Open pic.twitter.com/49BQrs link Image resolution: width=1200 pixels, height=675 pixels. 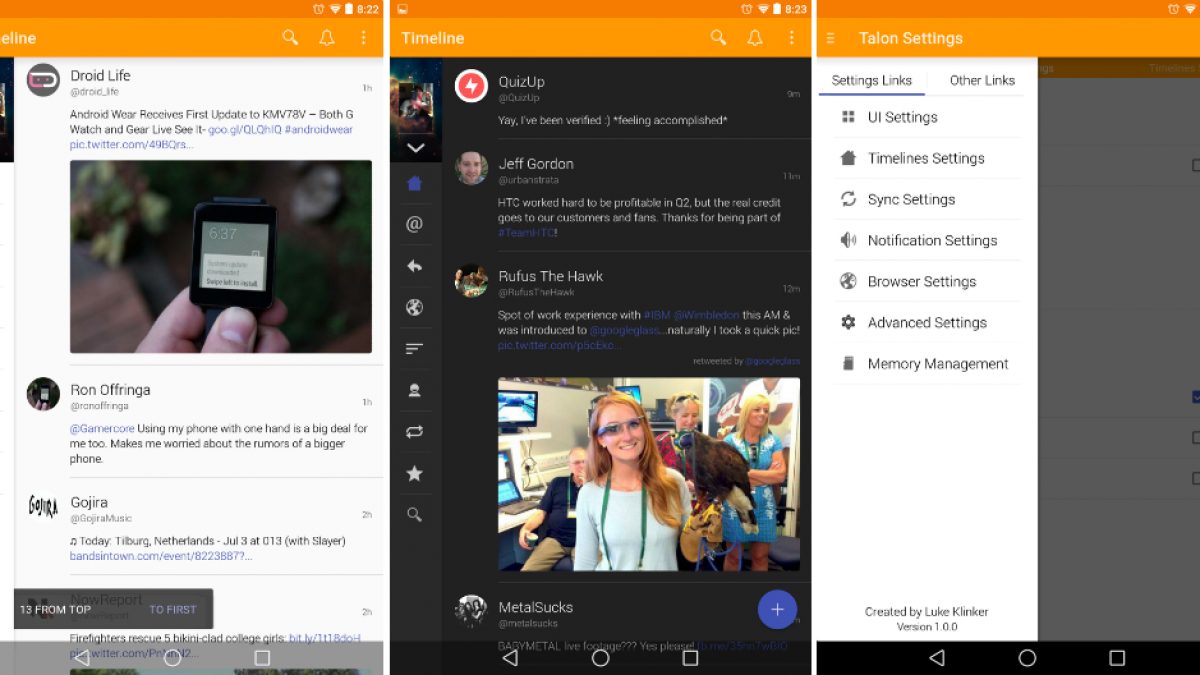(131, 145)
